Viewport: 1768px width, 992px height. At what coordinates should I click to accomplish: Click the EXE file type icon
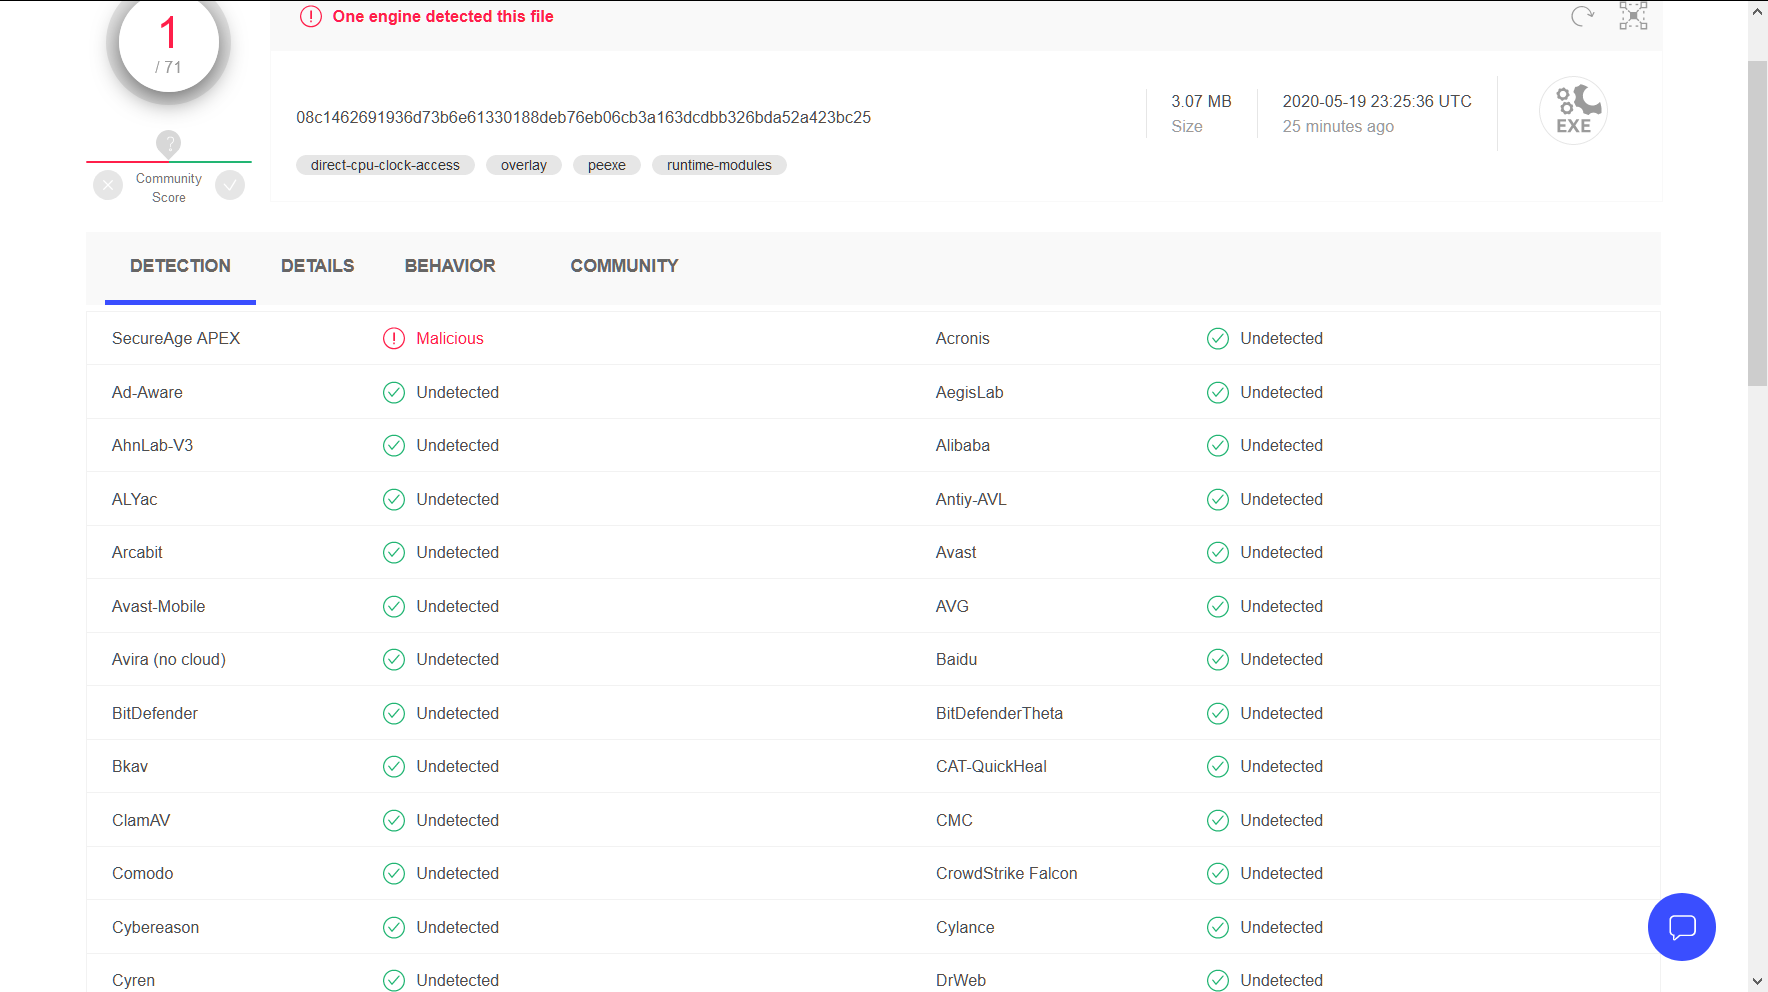(1573, 110)
